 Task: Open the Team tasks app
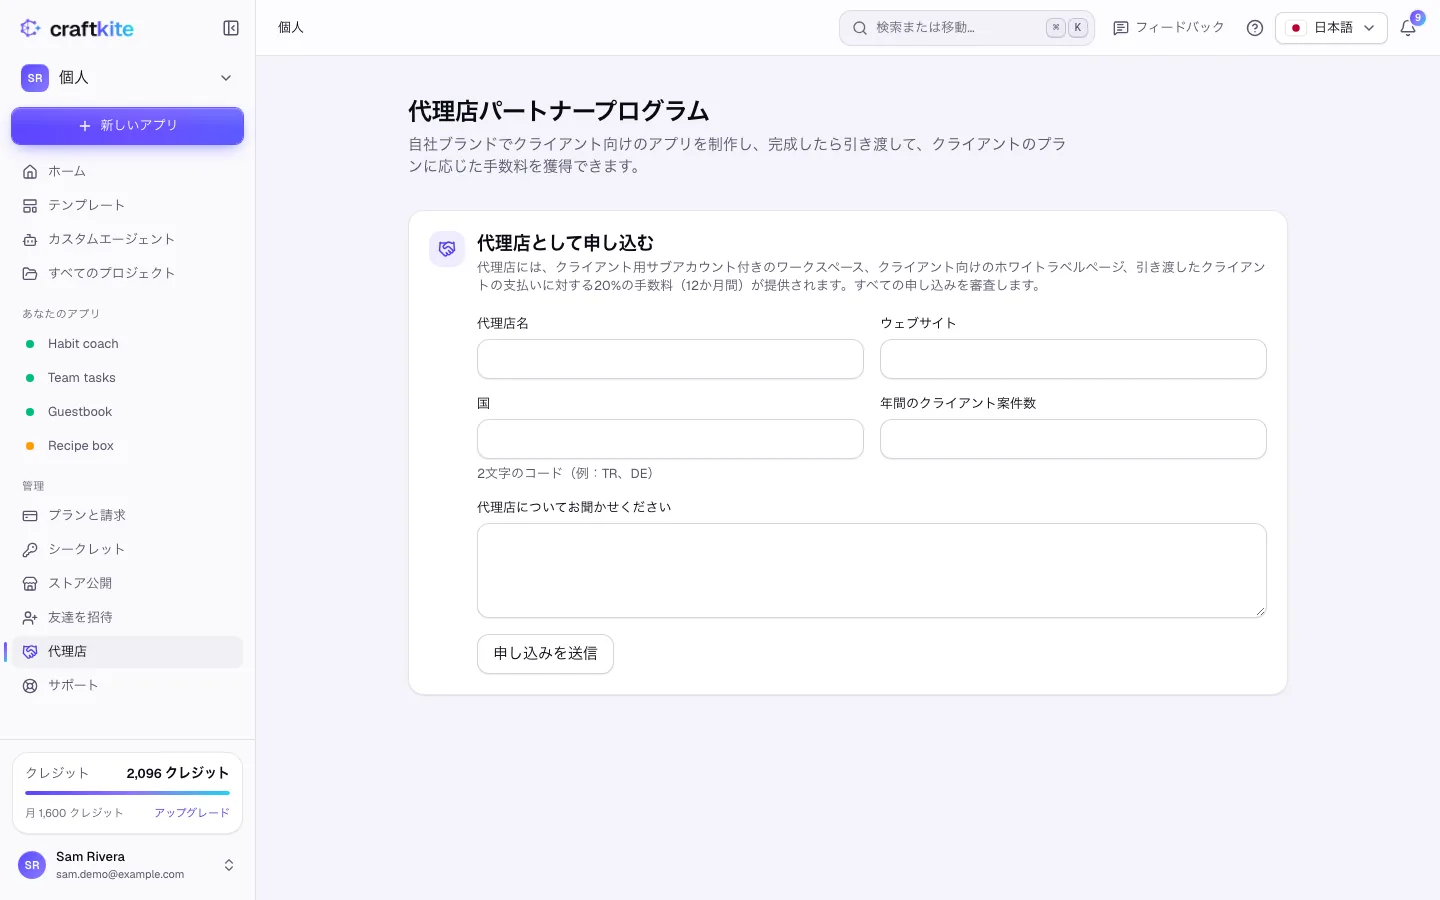click(x=127, y=378)
